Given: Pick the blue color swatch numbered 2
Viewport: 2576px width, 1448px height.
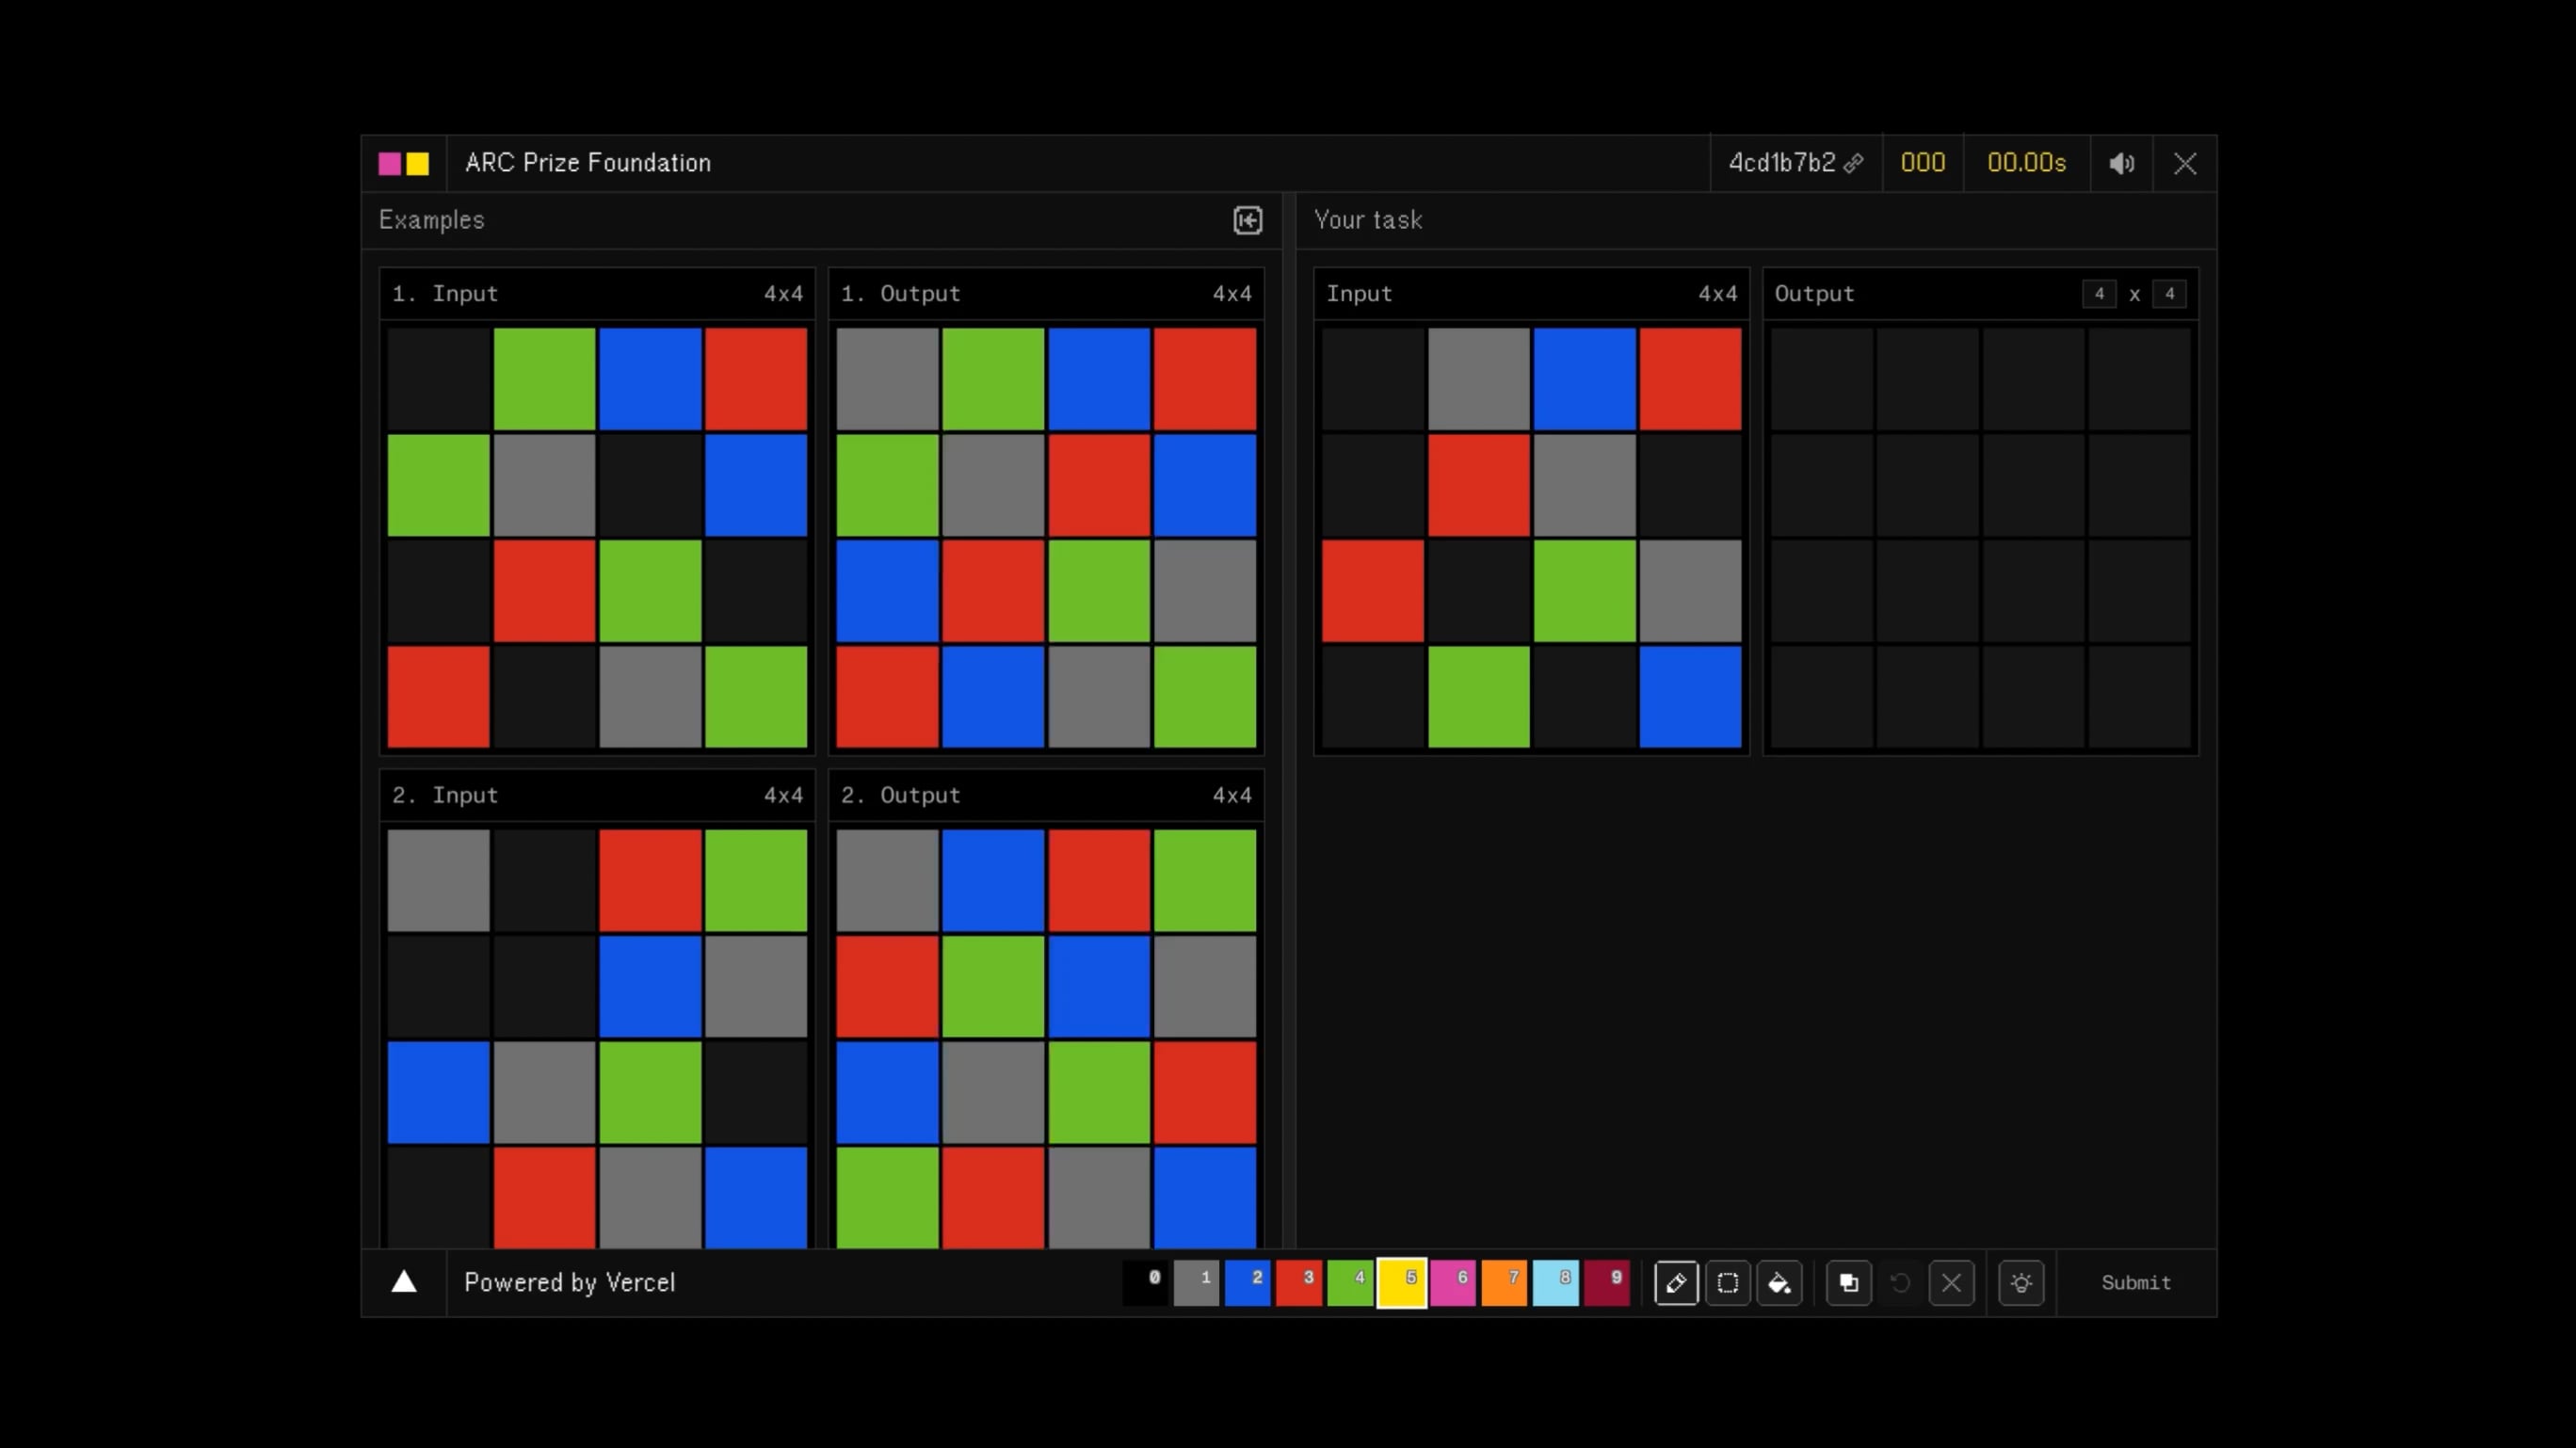Looking at the screenshot, I should 1247,1283.
